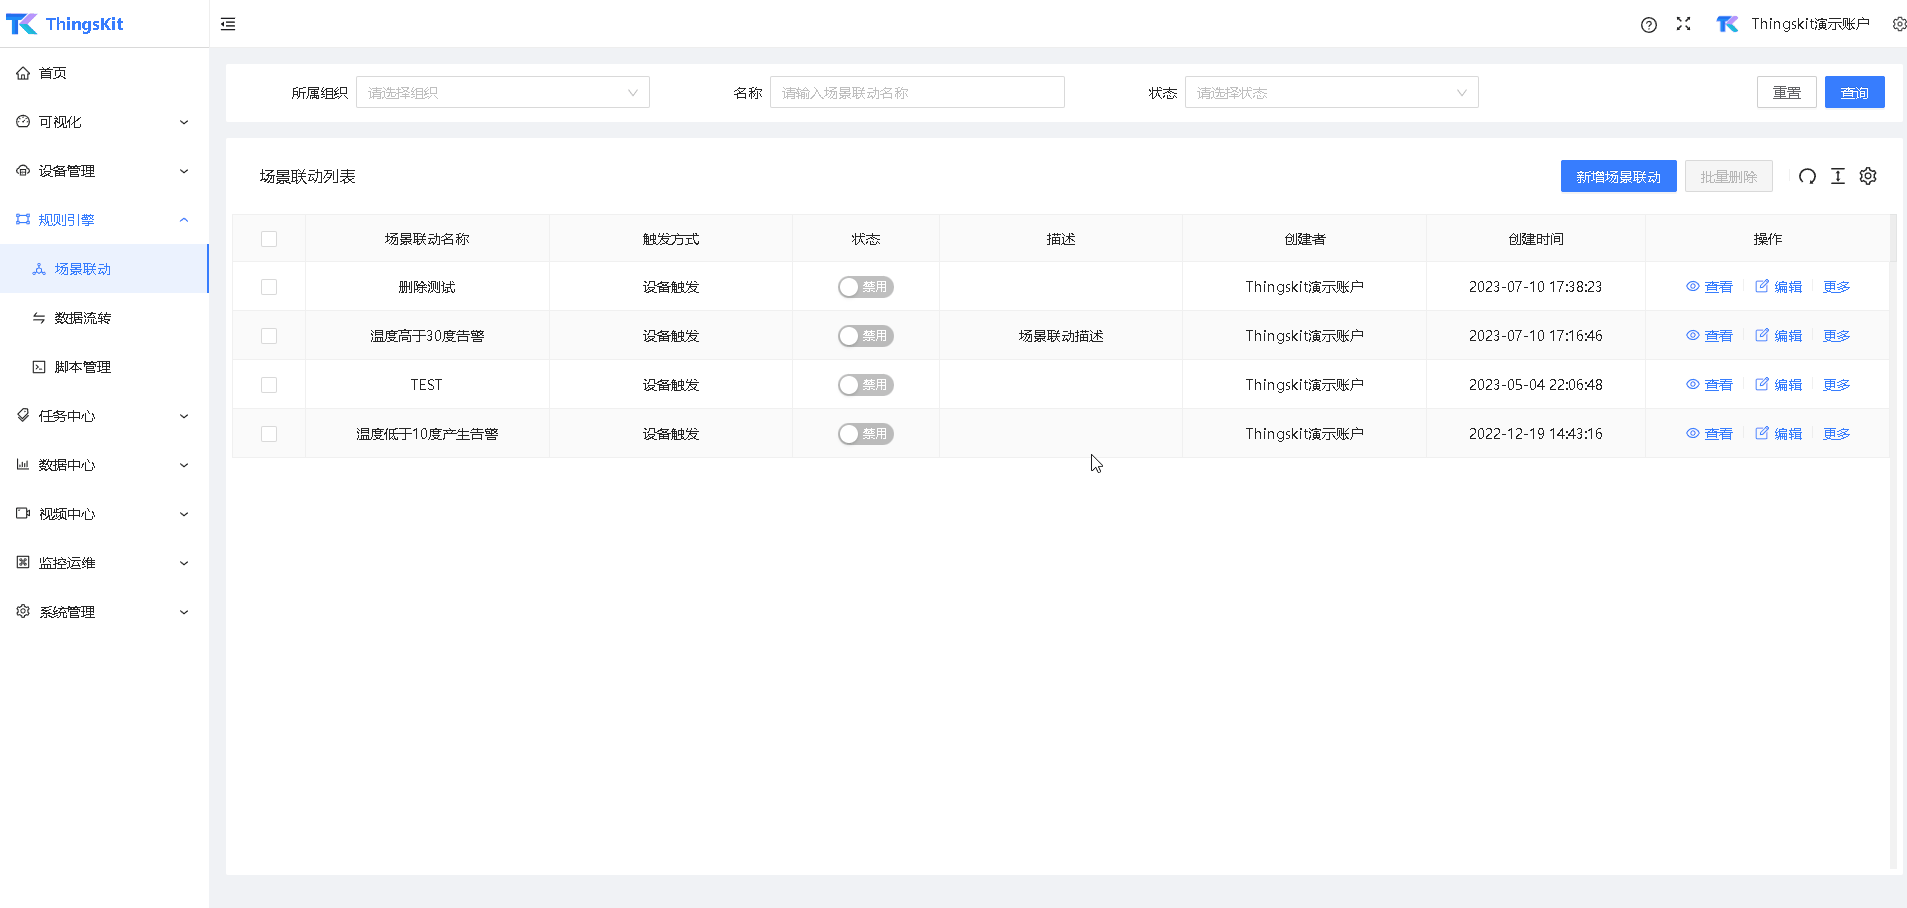Viewport: 1907px width, 908px height.
Task: View the TEST row via eye icon
Action: coord(1693,385)
